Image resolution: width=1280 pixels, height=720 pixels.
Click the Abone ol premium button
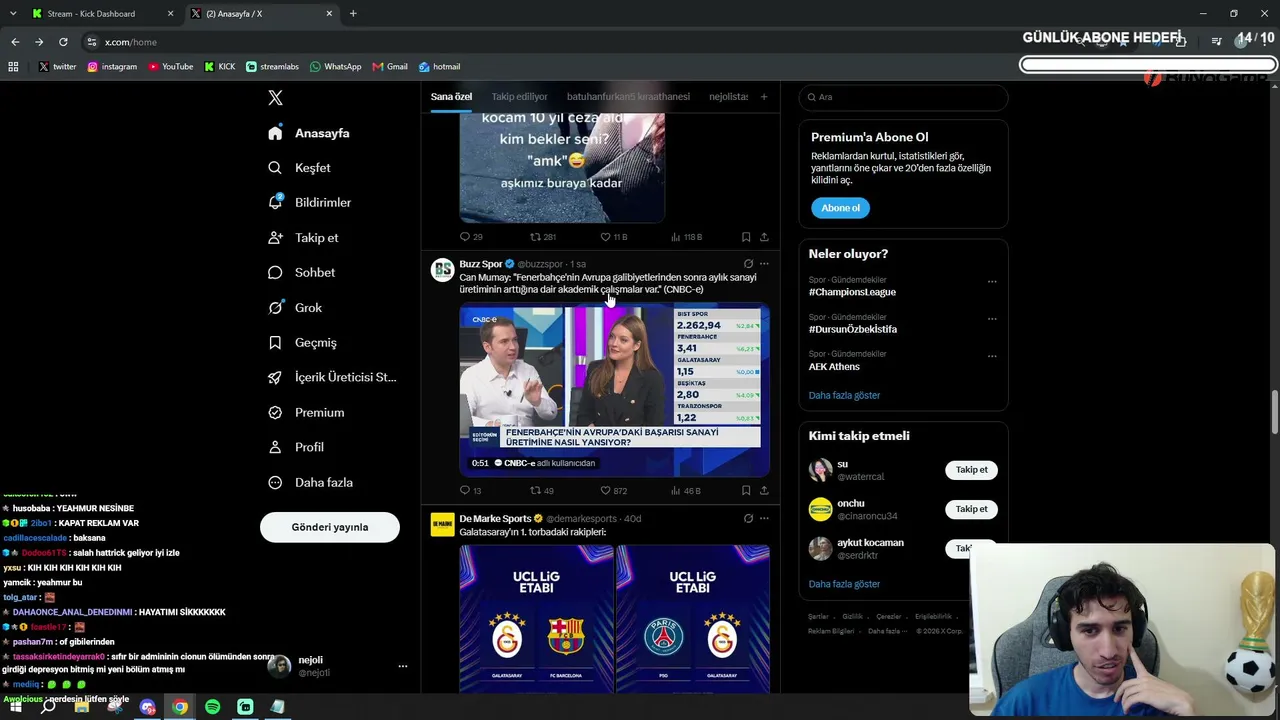pyautogui.click(x=840, y=208)
